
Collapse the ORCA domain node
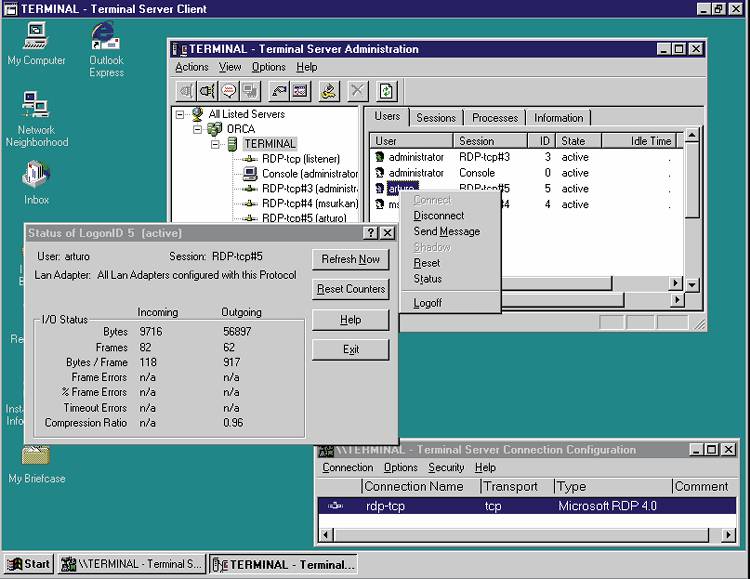click(x=197, y=129)
